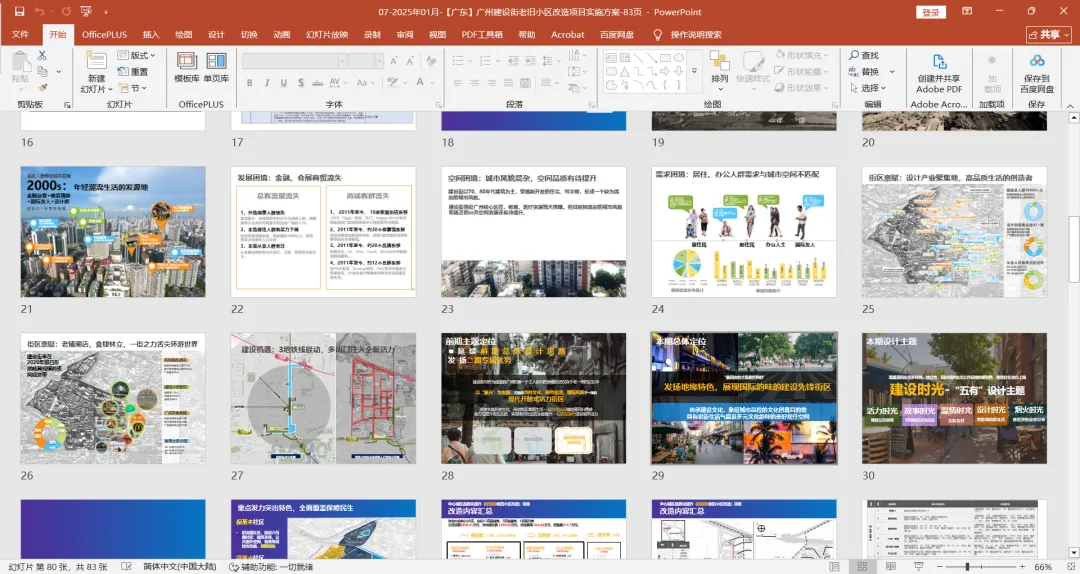Switch to the OfficePLUS tab

(104, 34)
